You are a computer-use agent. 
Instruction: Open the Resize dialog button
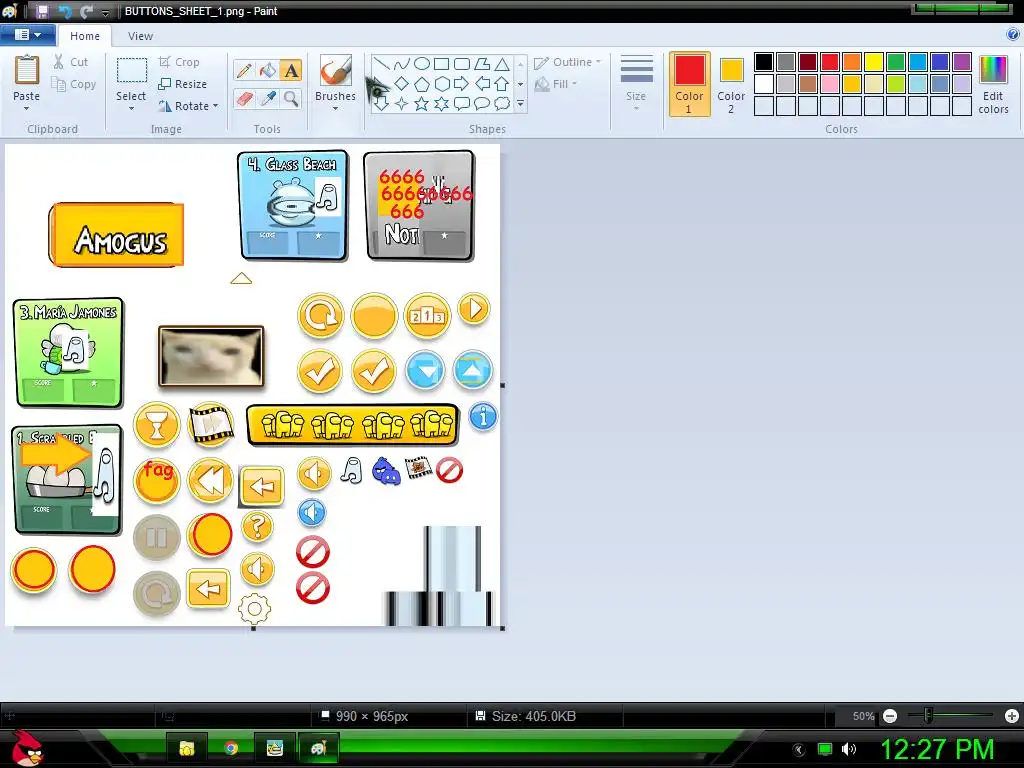(183, 84)
